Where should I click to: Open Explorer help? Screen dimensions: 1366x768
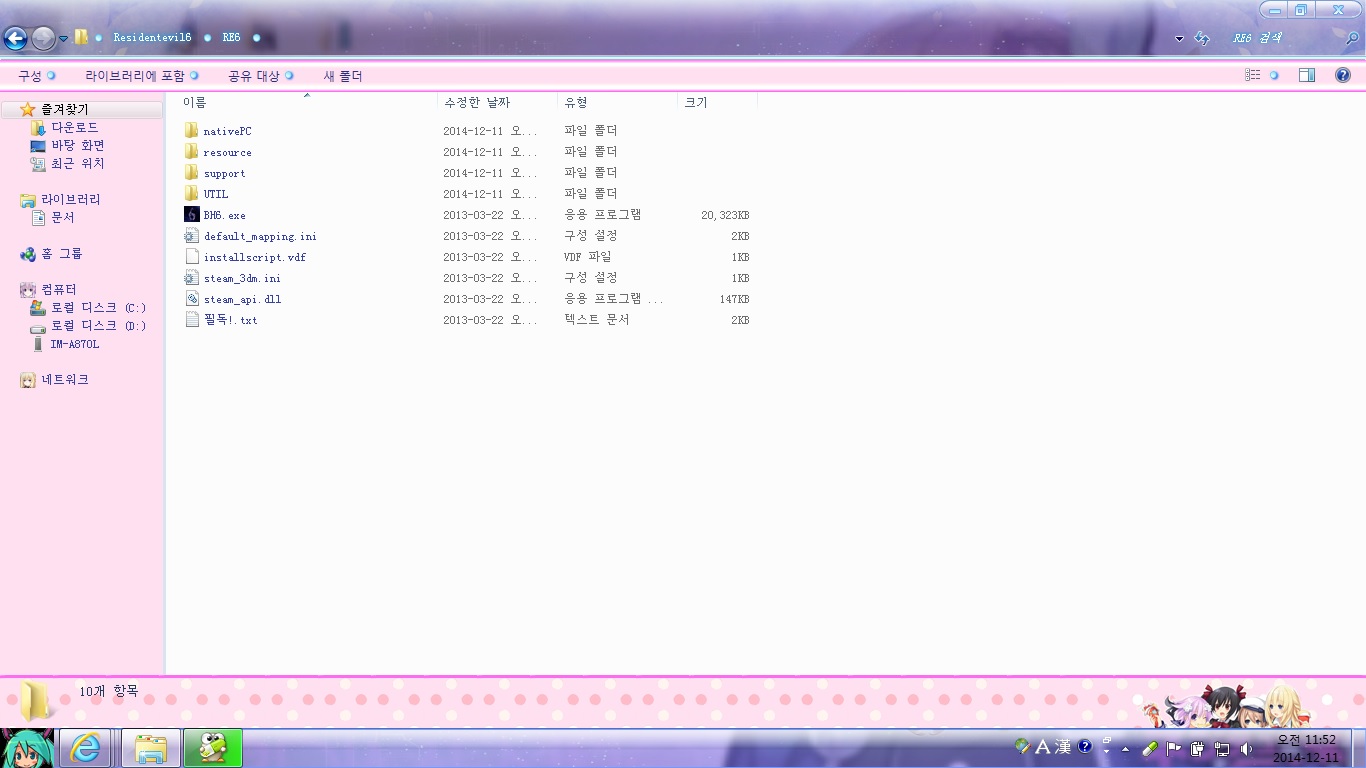[x=1343, y=75]
